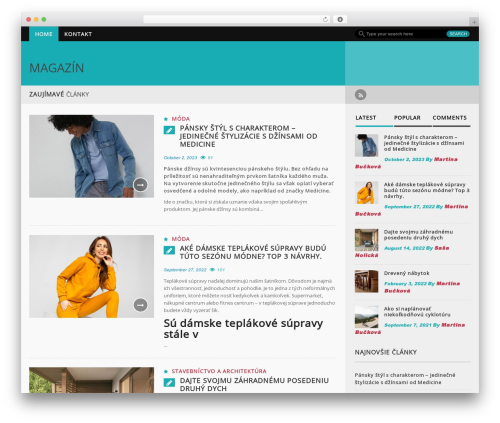Click the dark circular browser toolbar icon
500x423 pixels.
click(340, 20)
